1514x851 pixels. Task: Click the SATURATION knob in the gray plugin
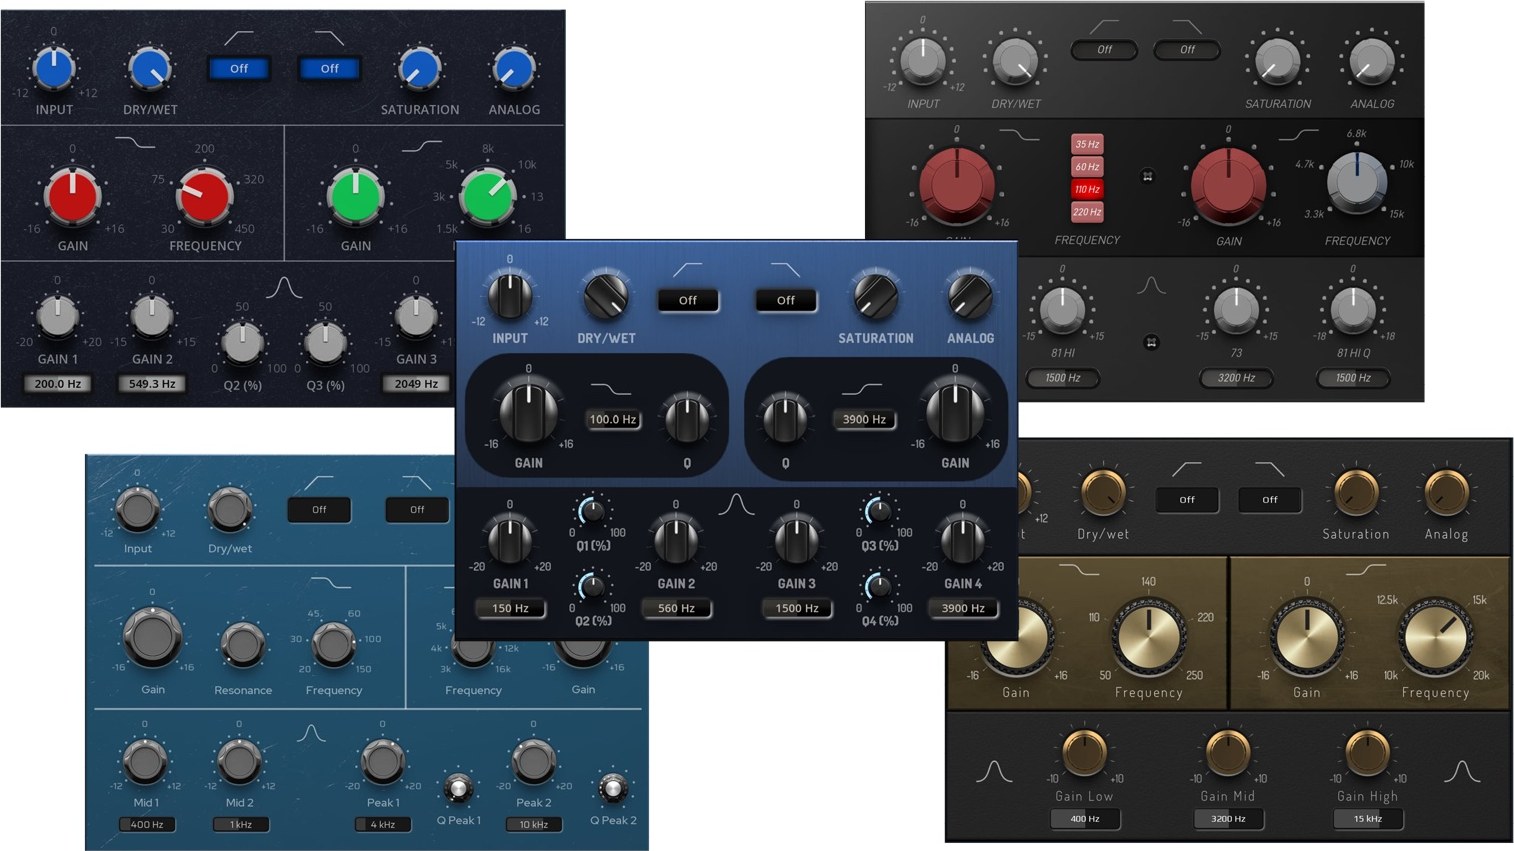click(1277, 62)
